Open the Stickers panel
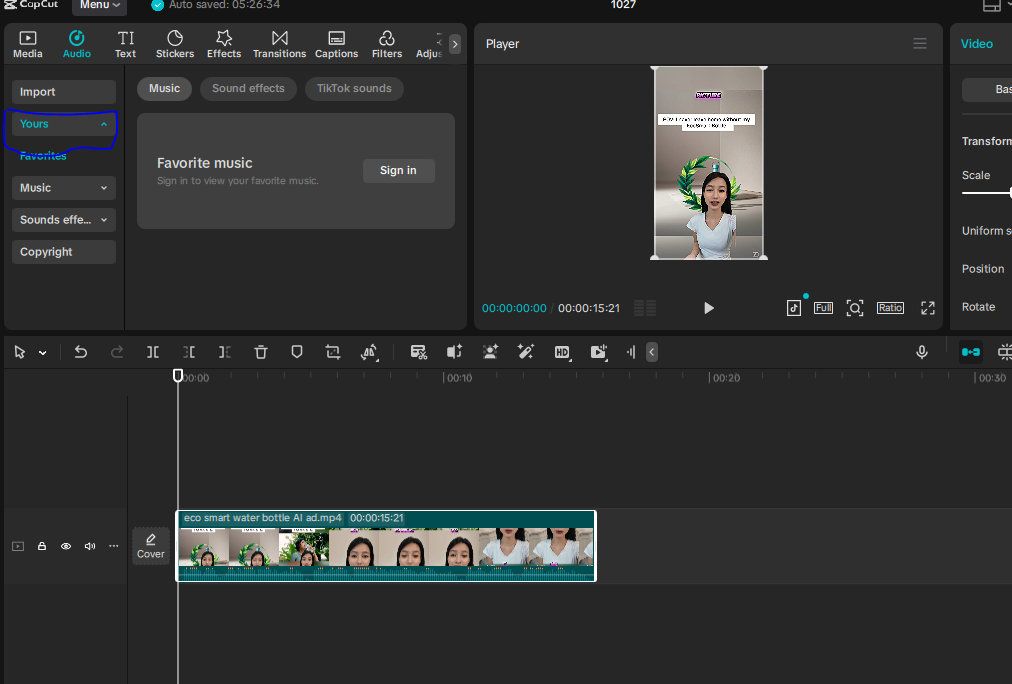The height and width of the screenshot is (684, 1012). coord(175,44)
